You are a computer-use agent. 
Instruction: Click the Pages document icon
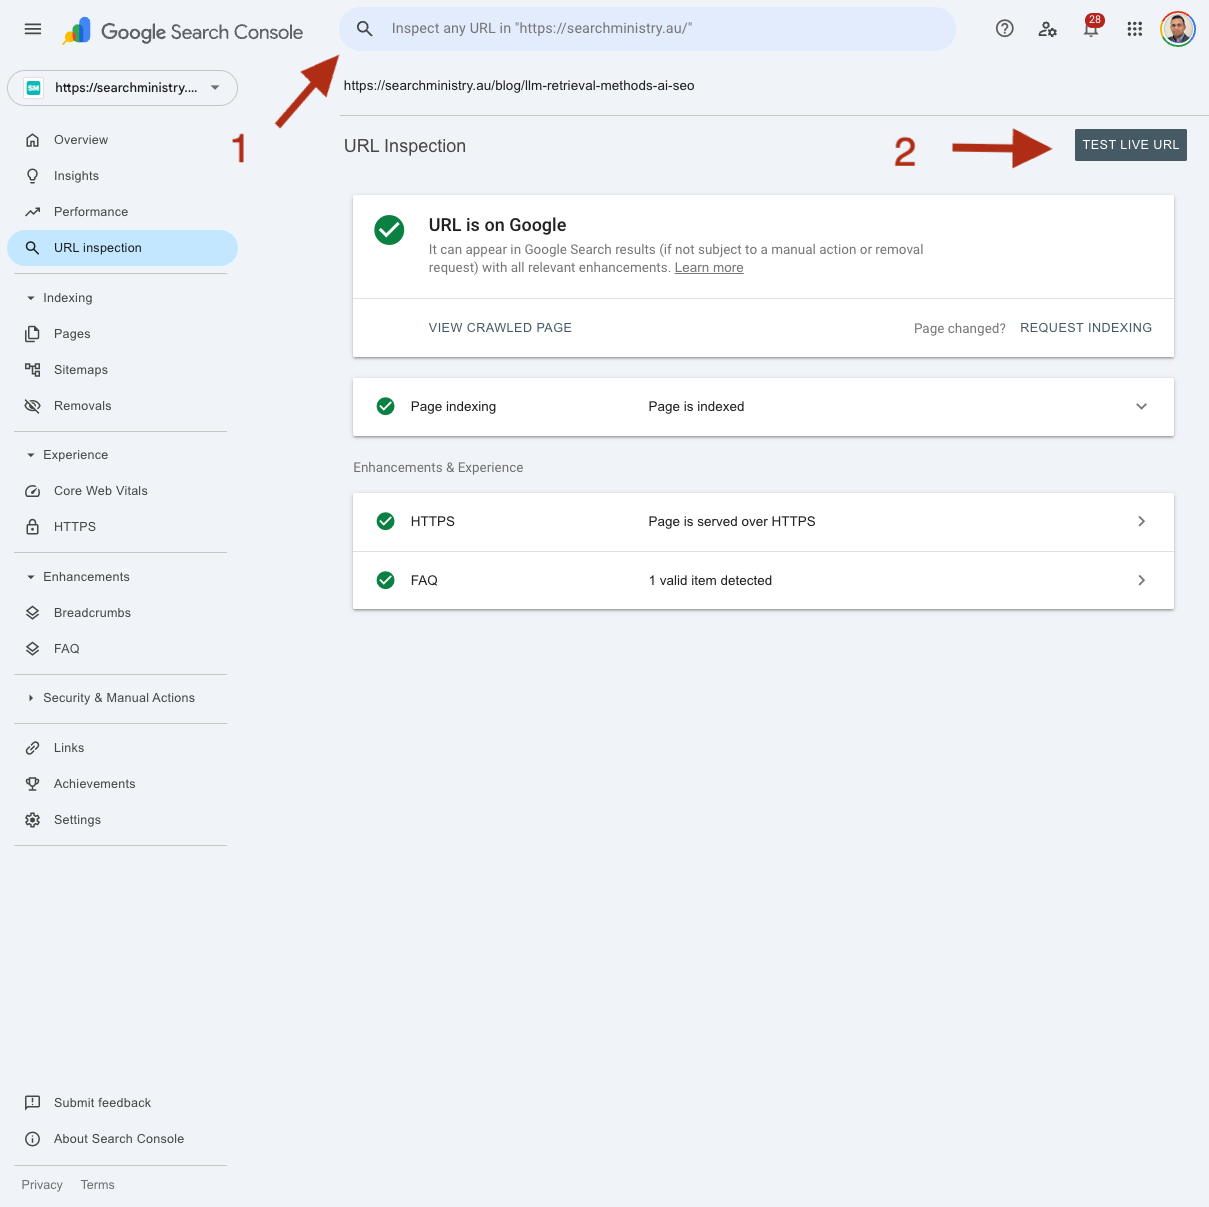pos(33,334)
